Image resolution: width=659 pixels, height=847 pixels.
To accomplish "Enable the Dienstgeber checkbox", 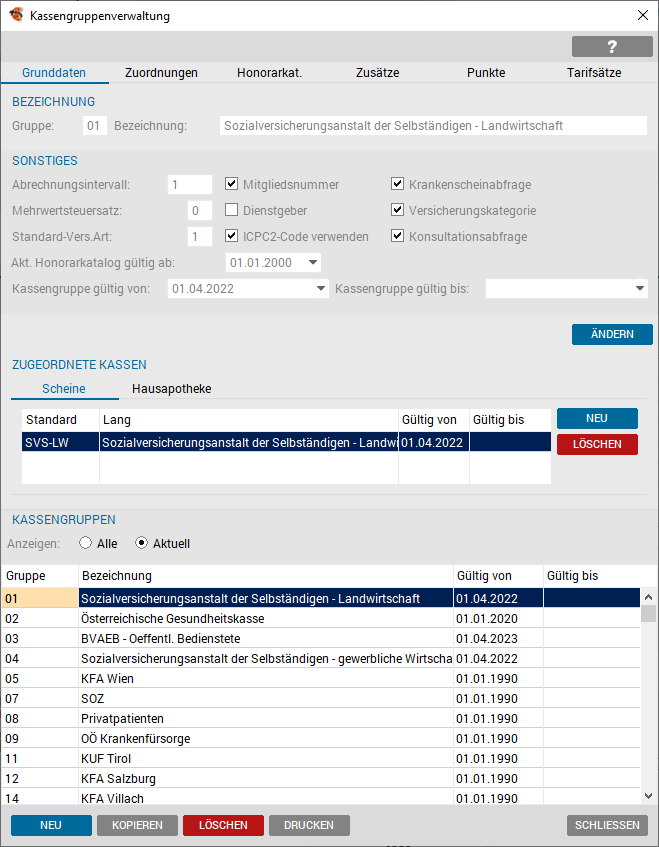I will pos(231,210).
